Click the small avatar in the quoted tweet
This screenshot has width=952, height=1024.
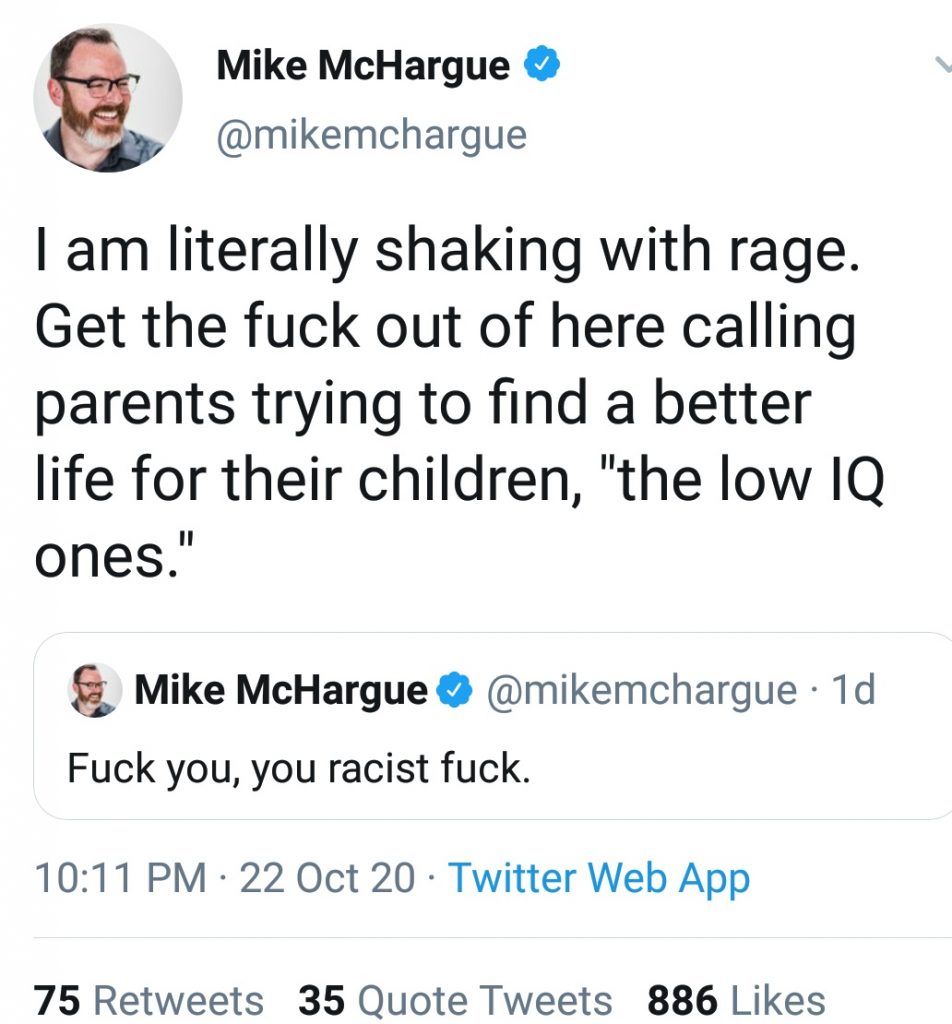point(94,690)
